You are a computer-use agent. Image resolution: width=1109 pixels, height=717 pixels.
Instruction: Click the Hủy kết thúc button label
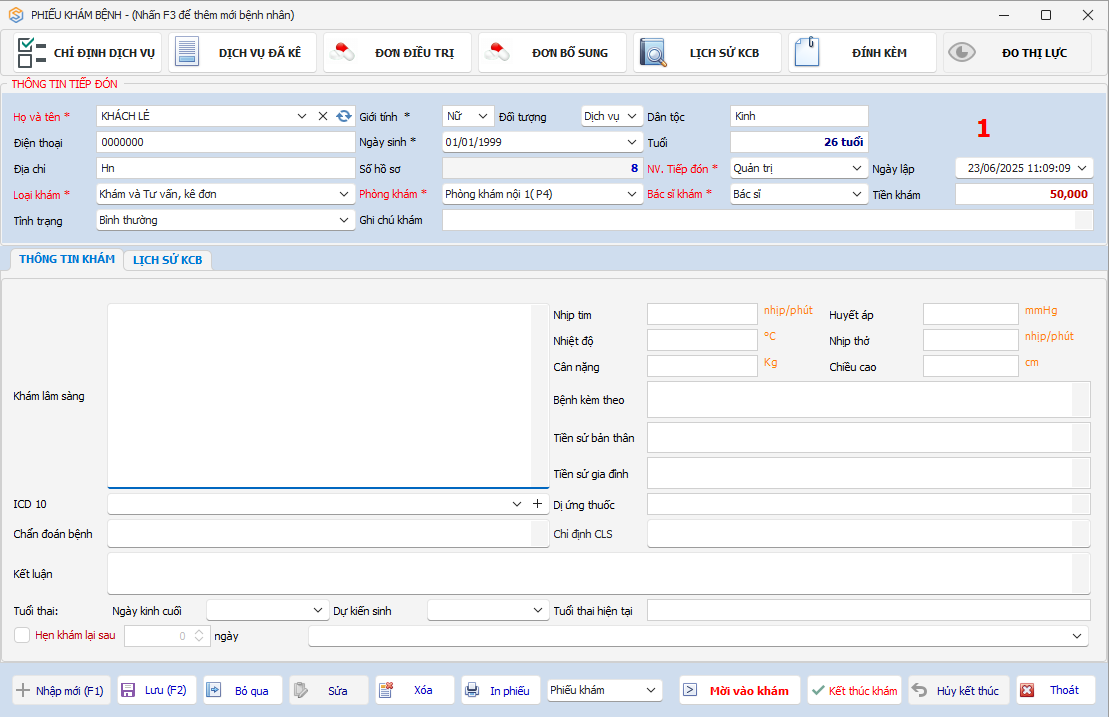968,691
